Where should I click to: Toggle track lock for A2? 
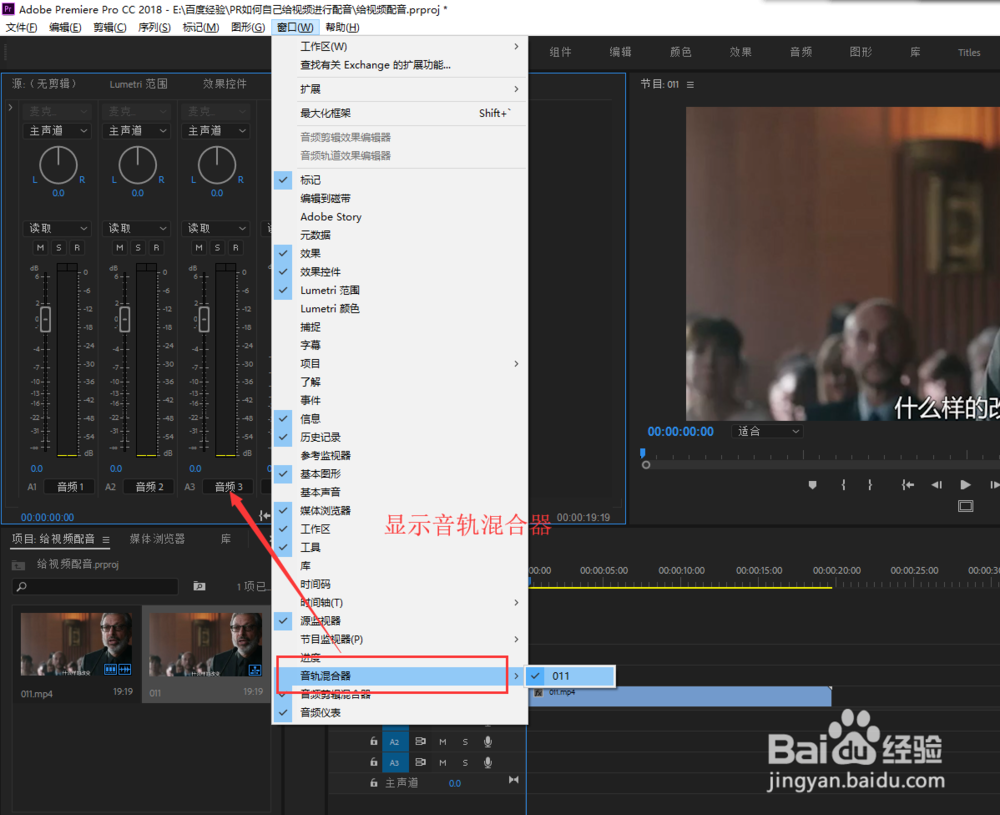tap(374, 742)
